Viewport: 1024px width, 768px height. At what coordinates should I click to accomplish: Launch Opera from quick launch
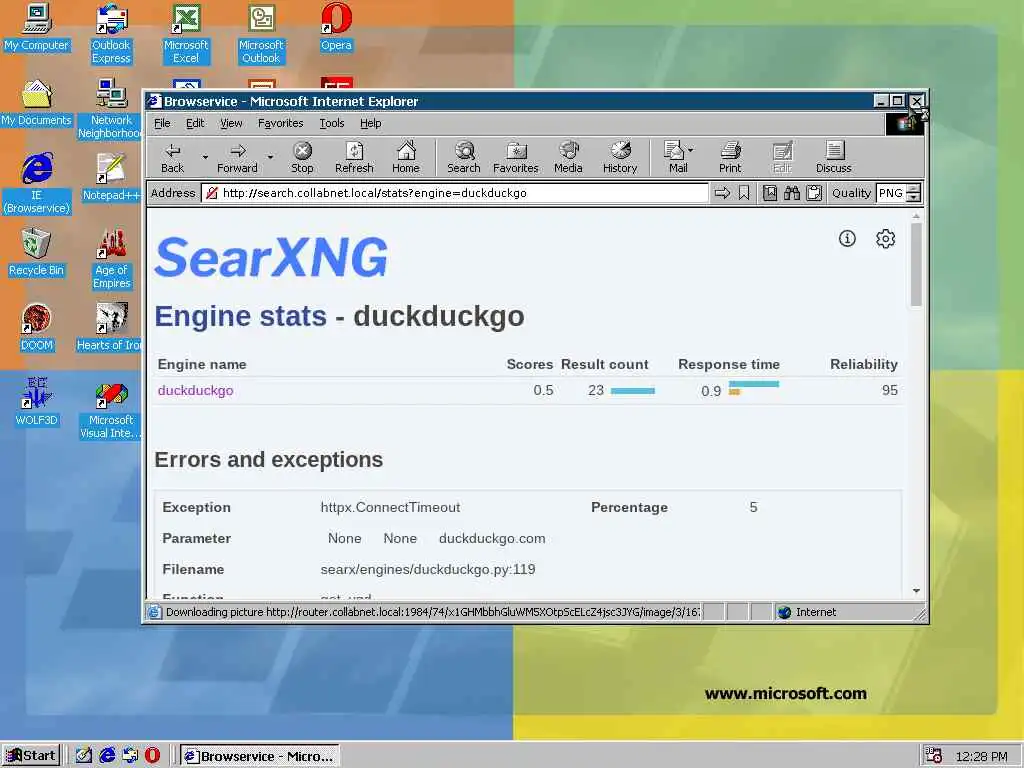pyautogui.click(x=152, y=756)
